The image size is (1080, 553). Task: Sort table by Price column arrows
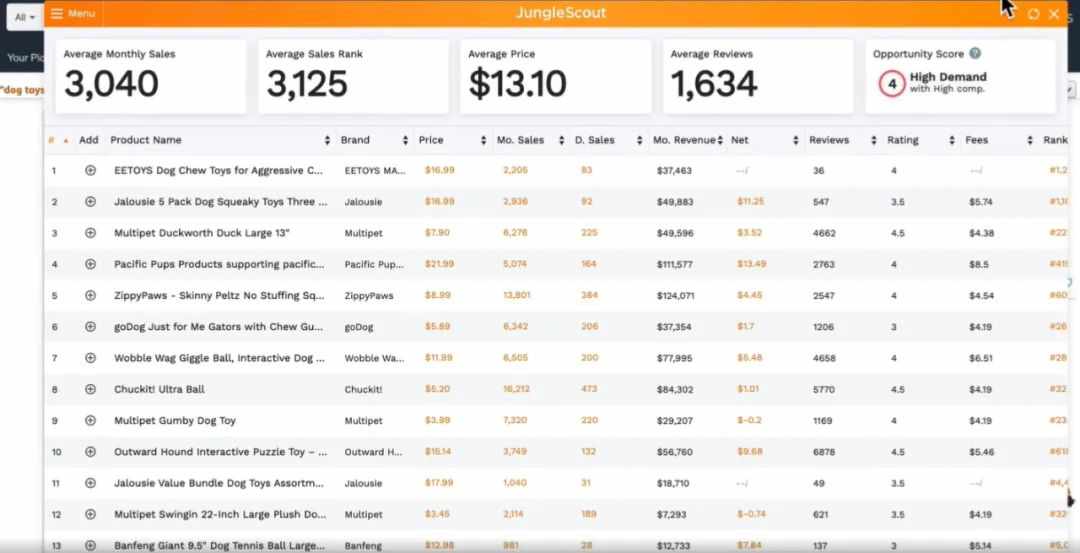(x=484, y=140)
